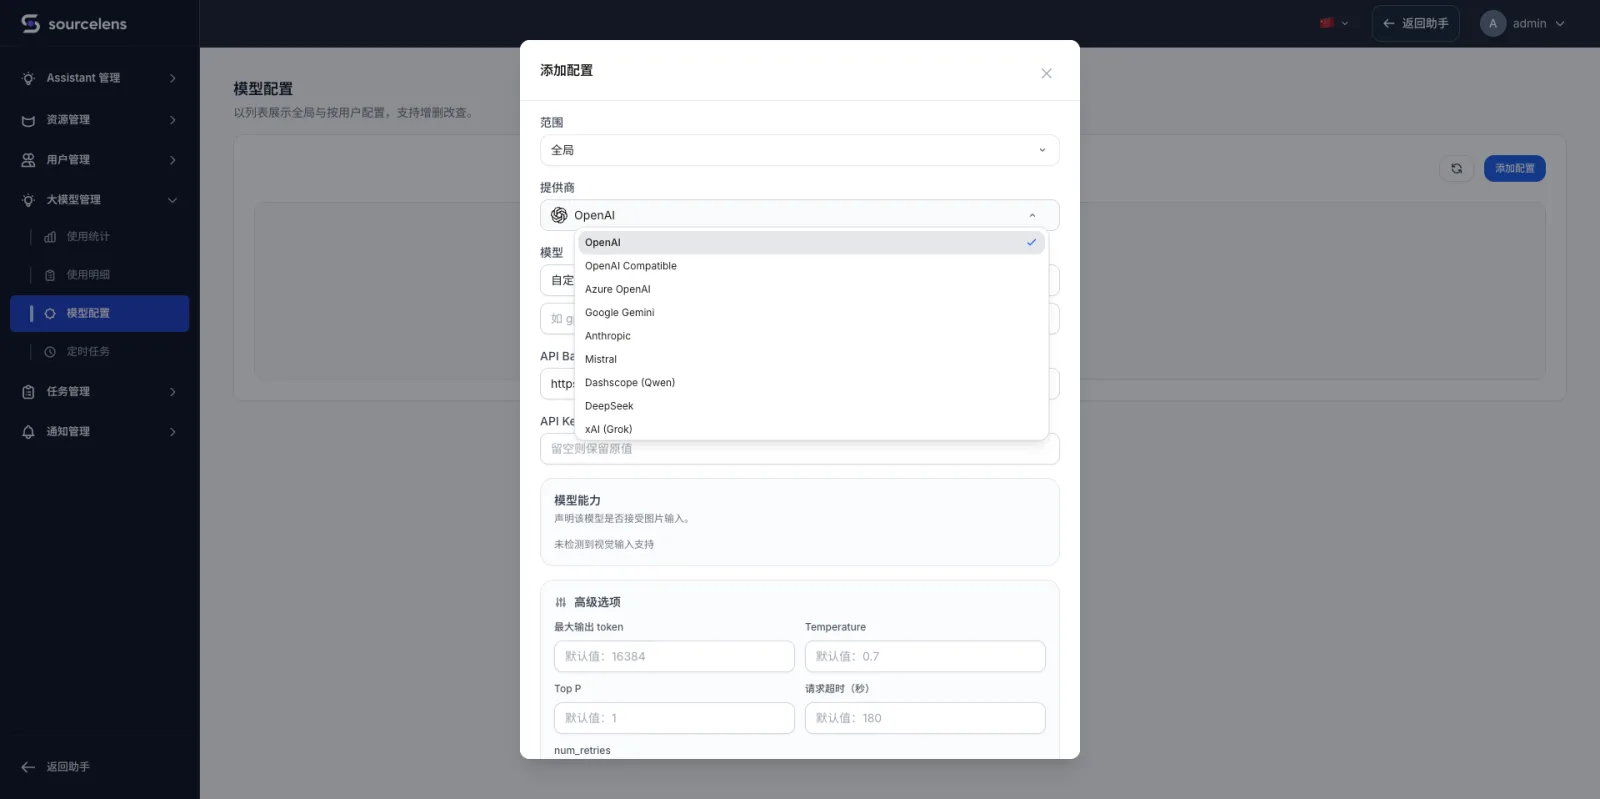Click the 模型能力 heading
1600x799 pixels.
coord(577,500)
